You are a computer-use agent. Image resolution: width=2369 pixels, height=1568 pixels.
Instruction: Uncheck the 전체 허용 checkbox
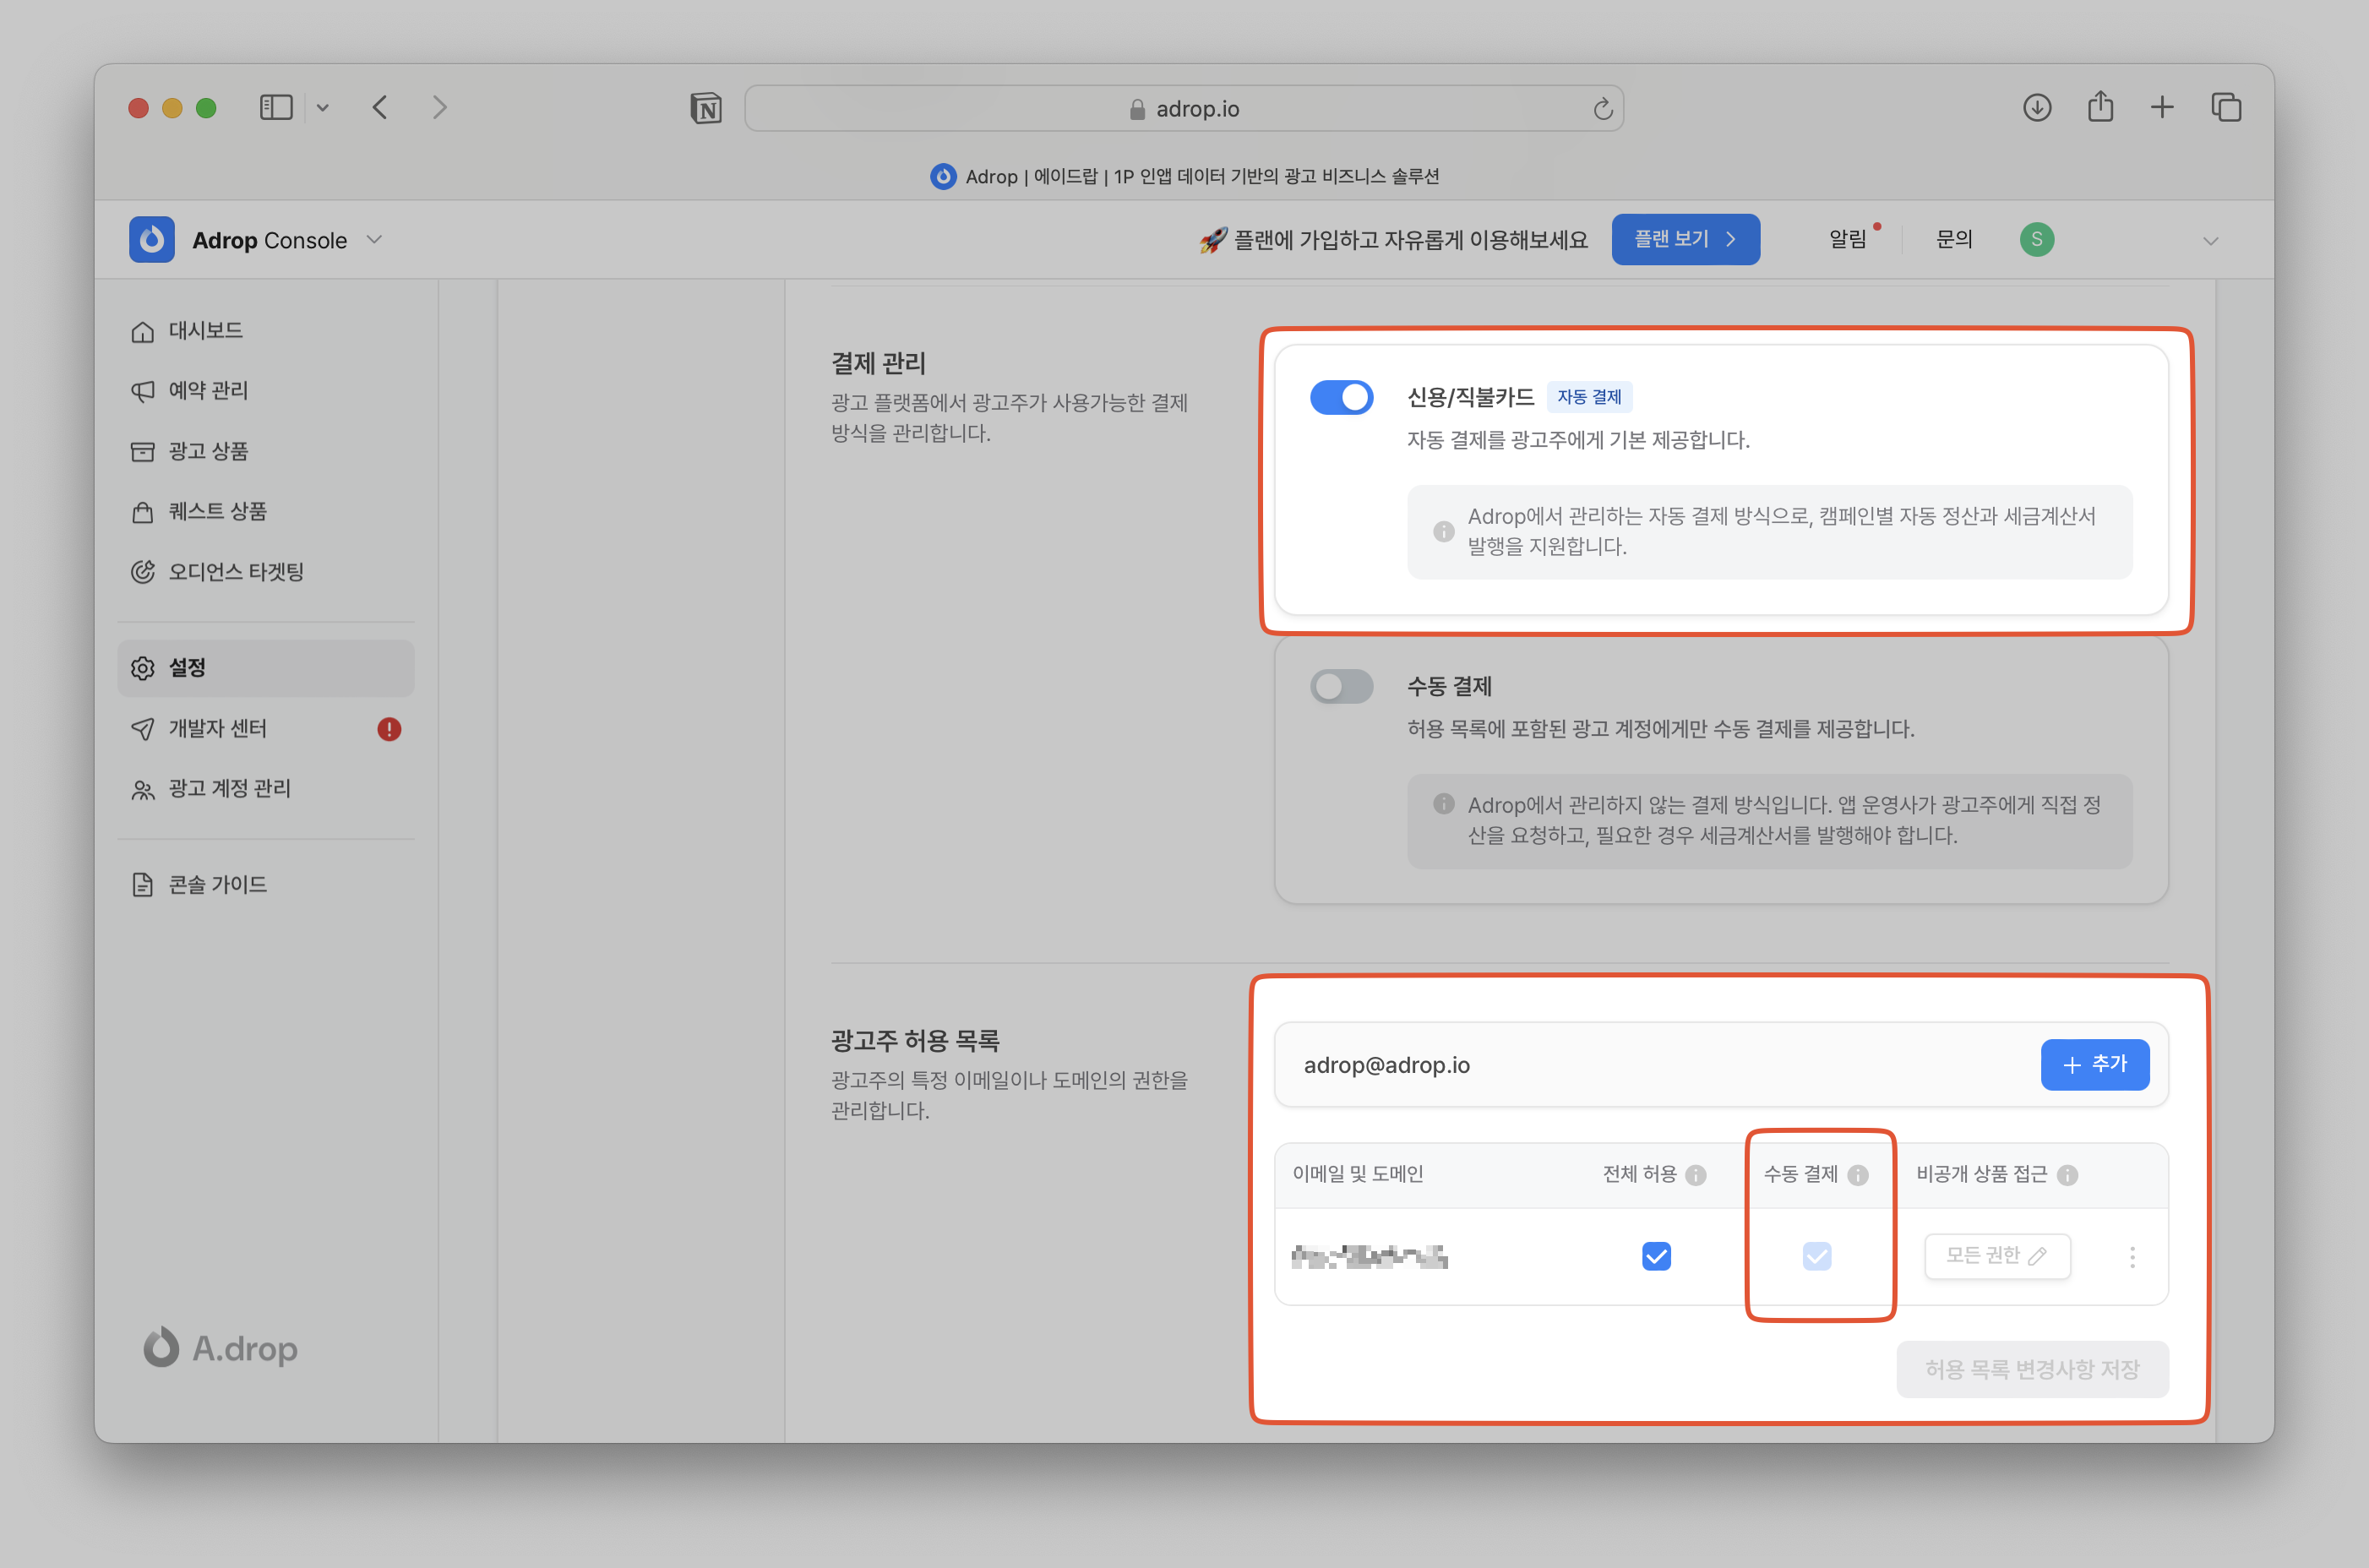1656,1256
